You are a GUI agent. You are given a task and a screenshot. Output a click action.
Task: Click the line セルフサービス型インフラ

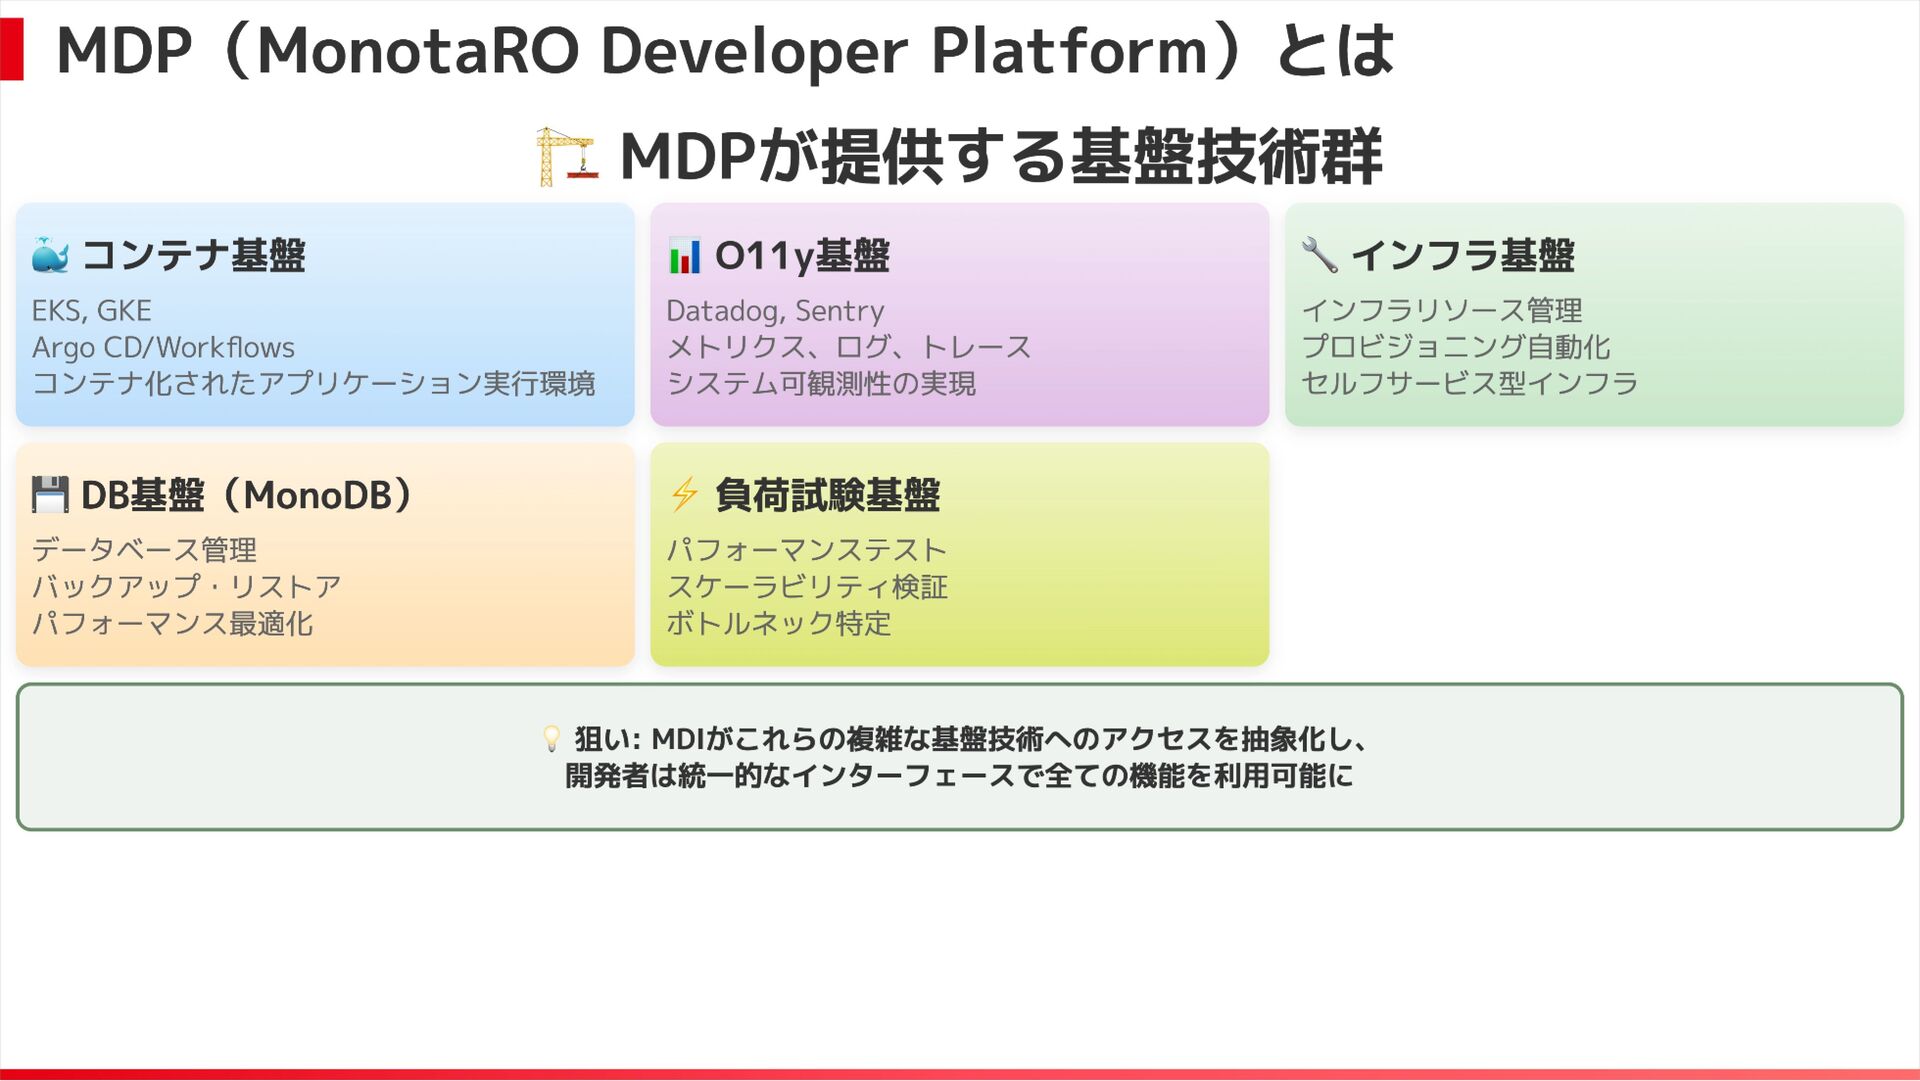coord(1469,384)
